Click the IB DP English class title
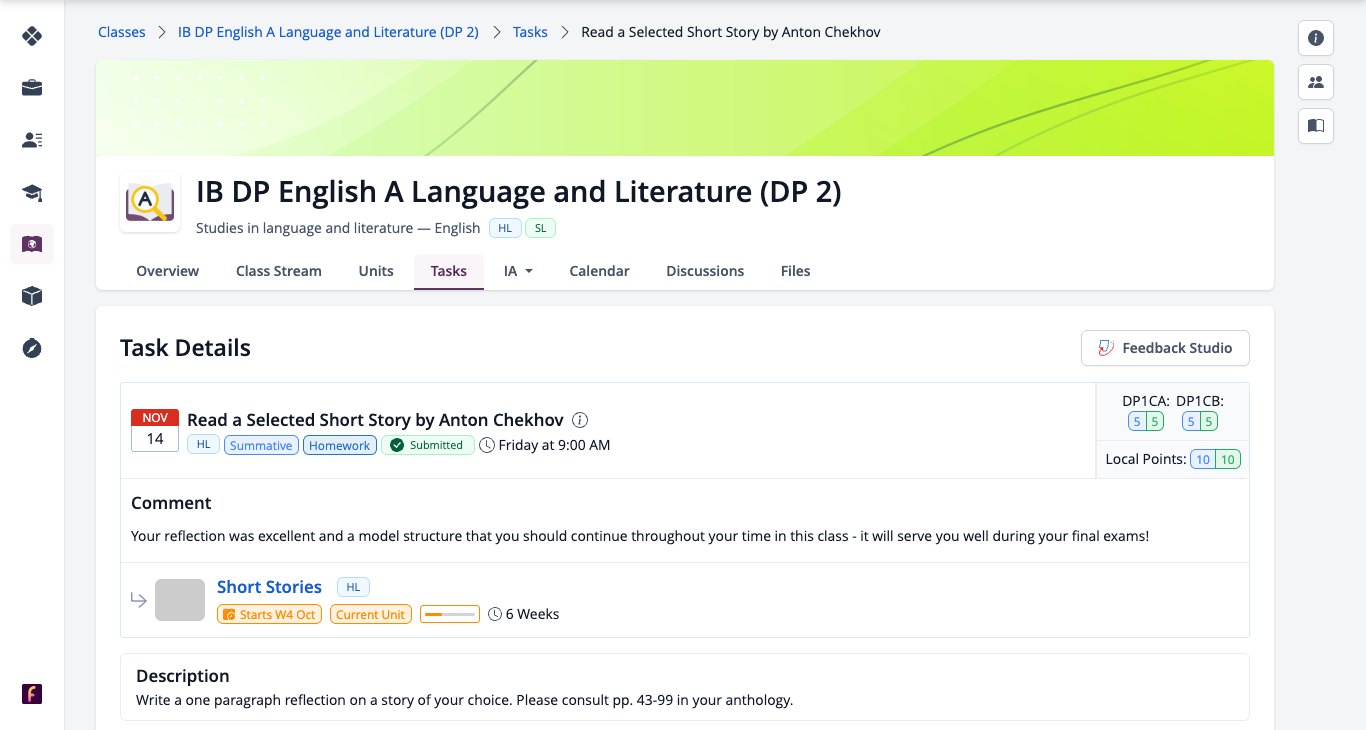 (x=518, y=191)
